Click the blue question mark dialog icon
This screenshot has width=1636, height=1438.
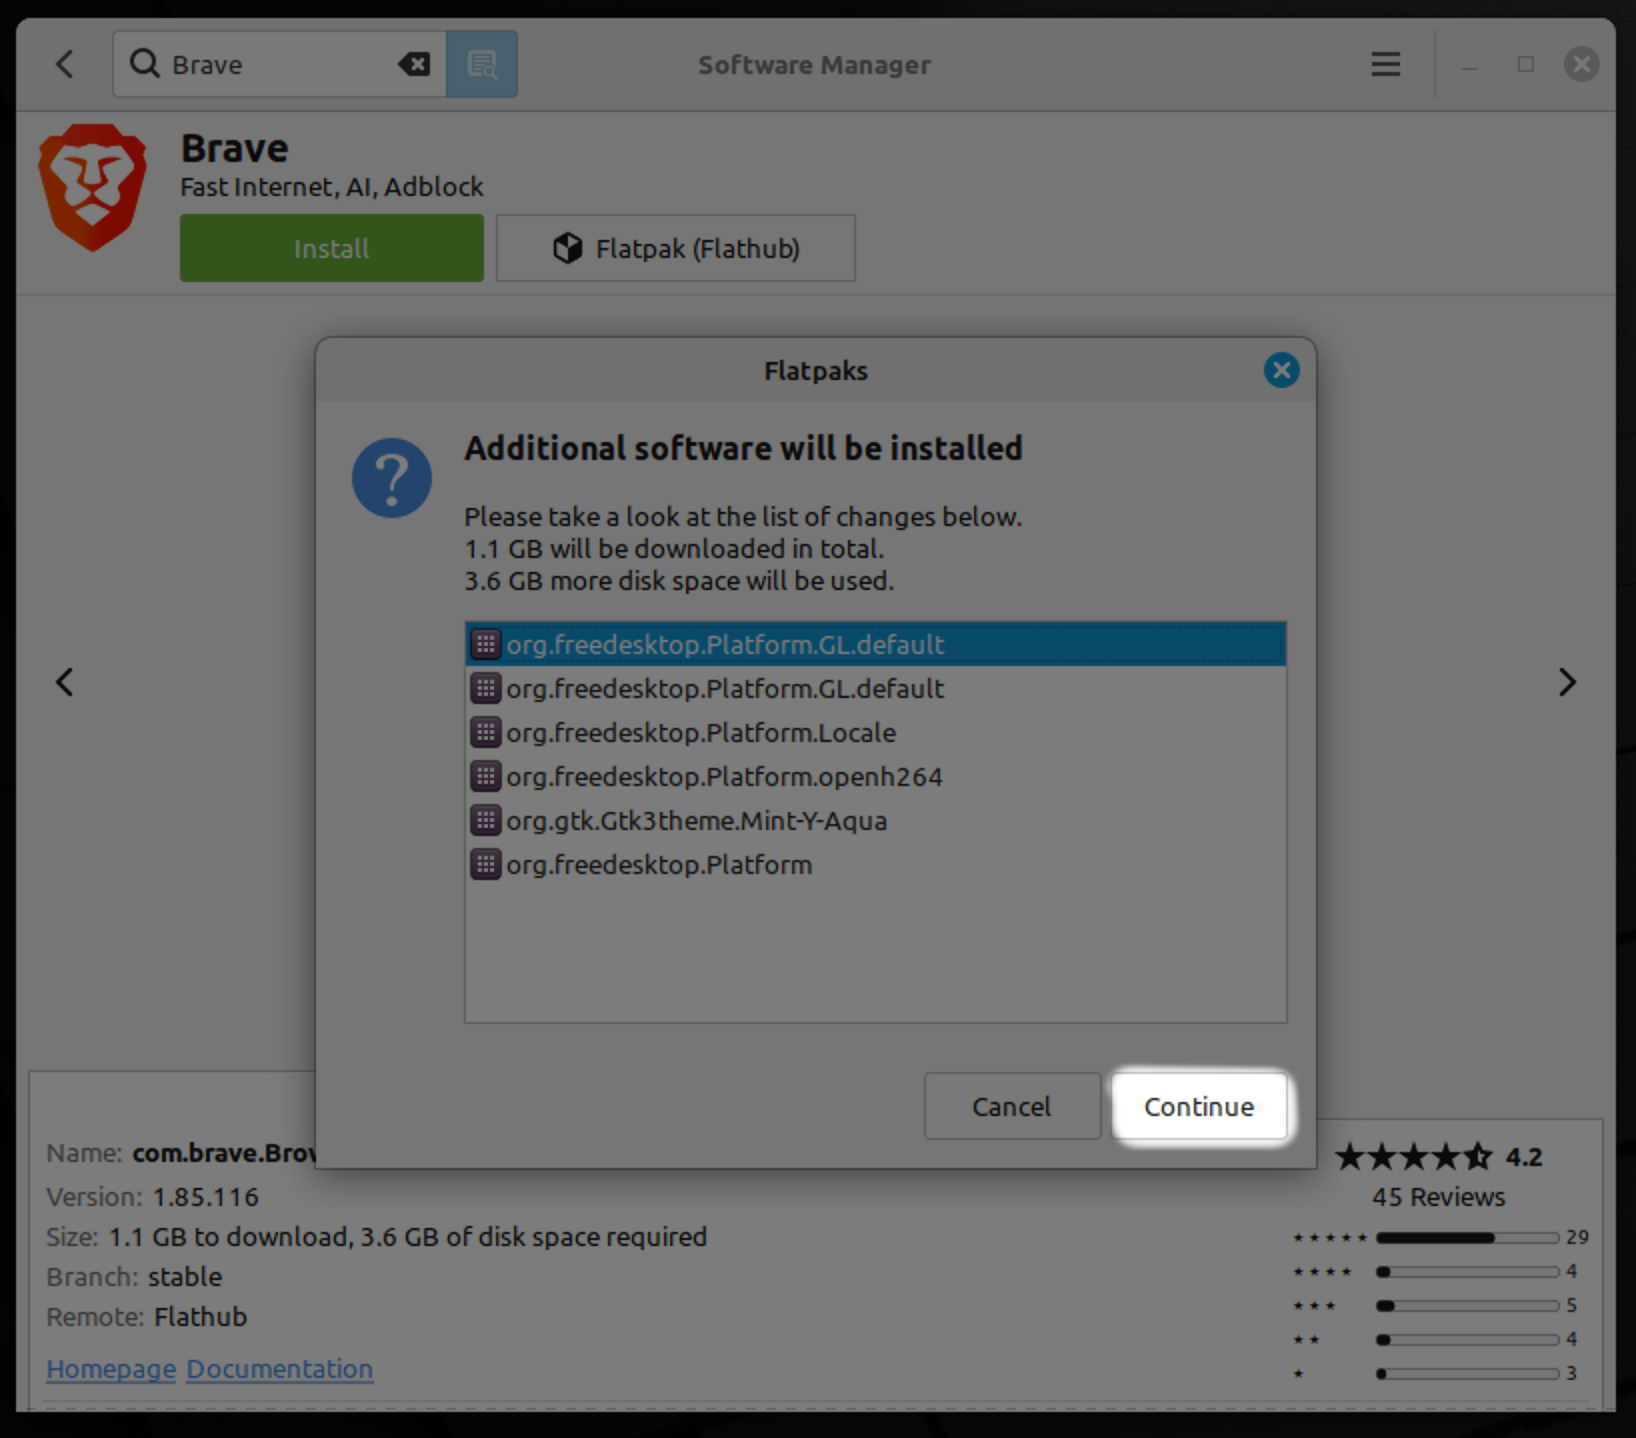(x=391, y=478)
